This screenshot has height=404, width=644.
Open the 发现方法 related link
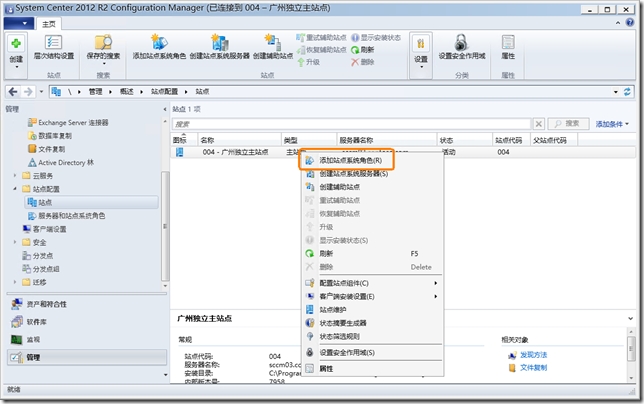pyautogui.click(x=533, y=355)
